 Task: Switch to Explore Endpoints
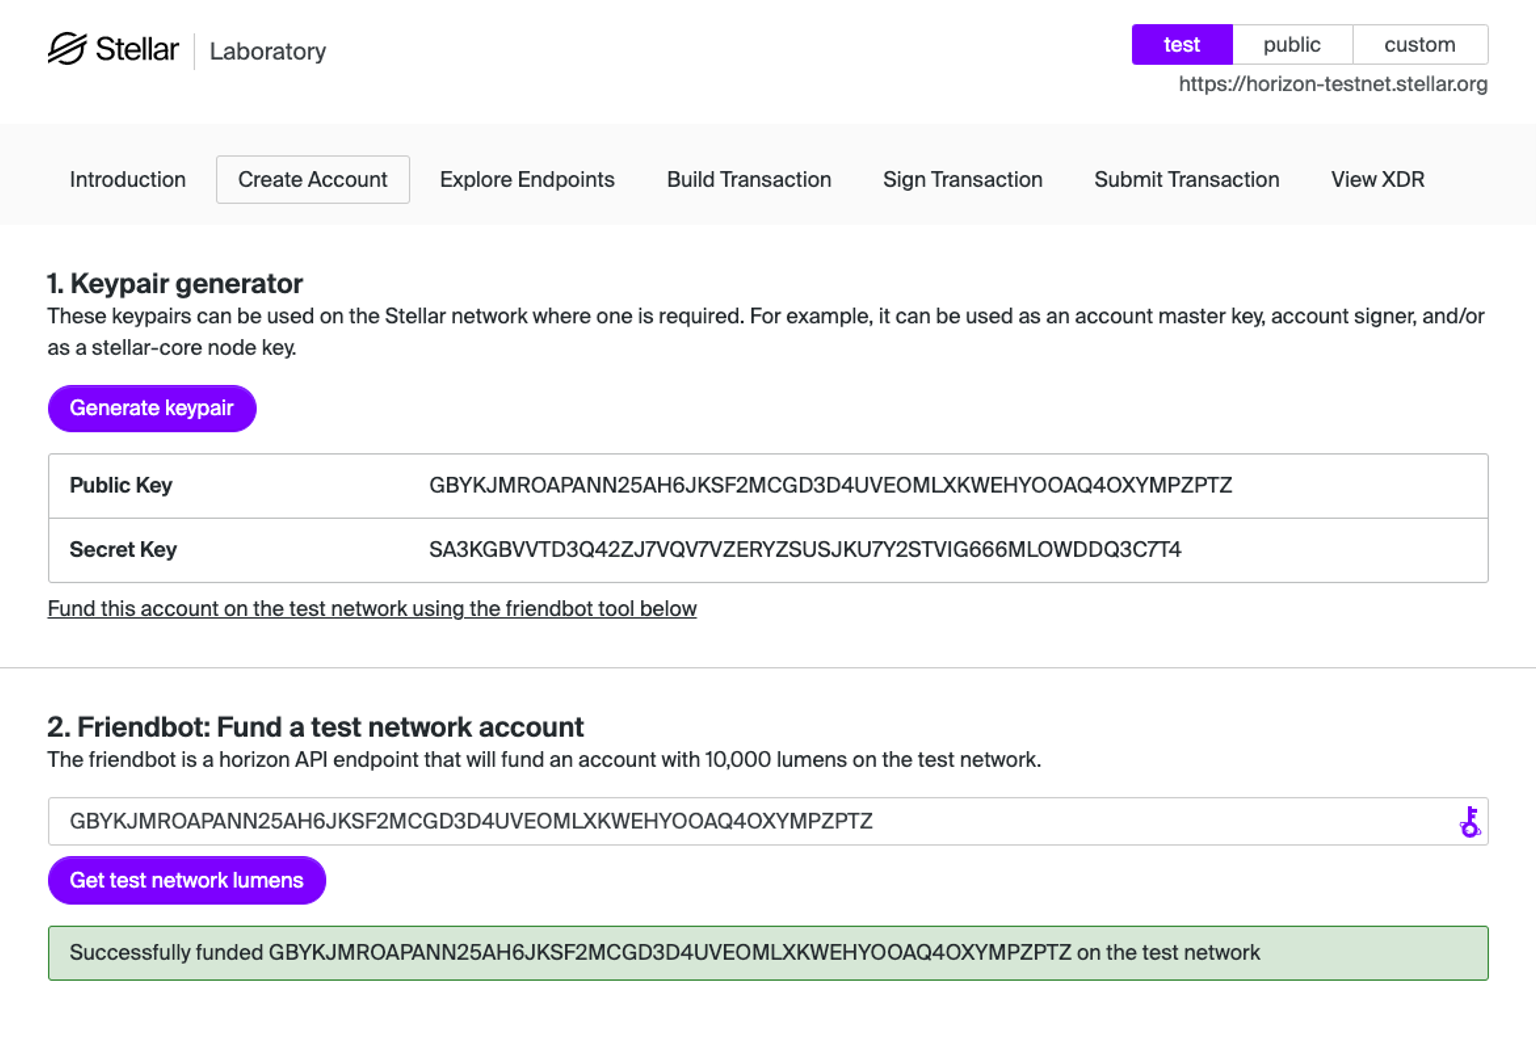pos(527,180)
